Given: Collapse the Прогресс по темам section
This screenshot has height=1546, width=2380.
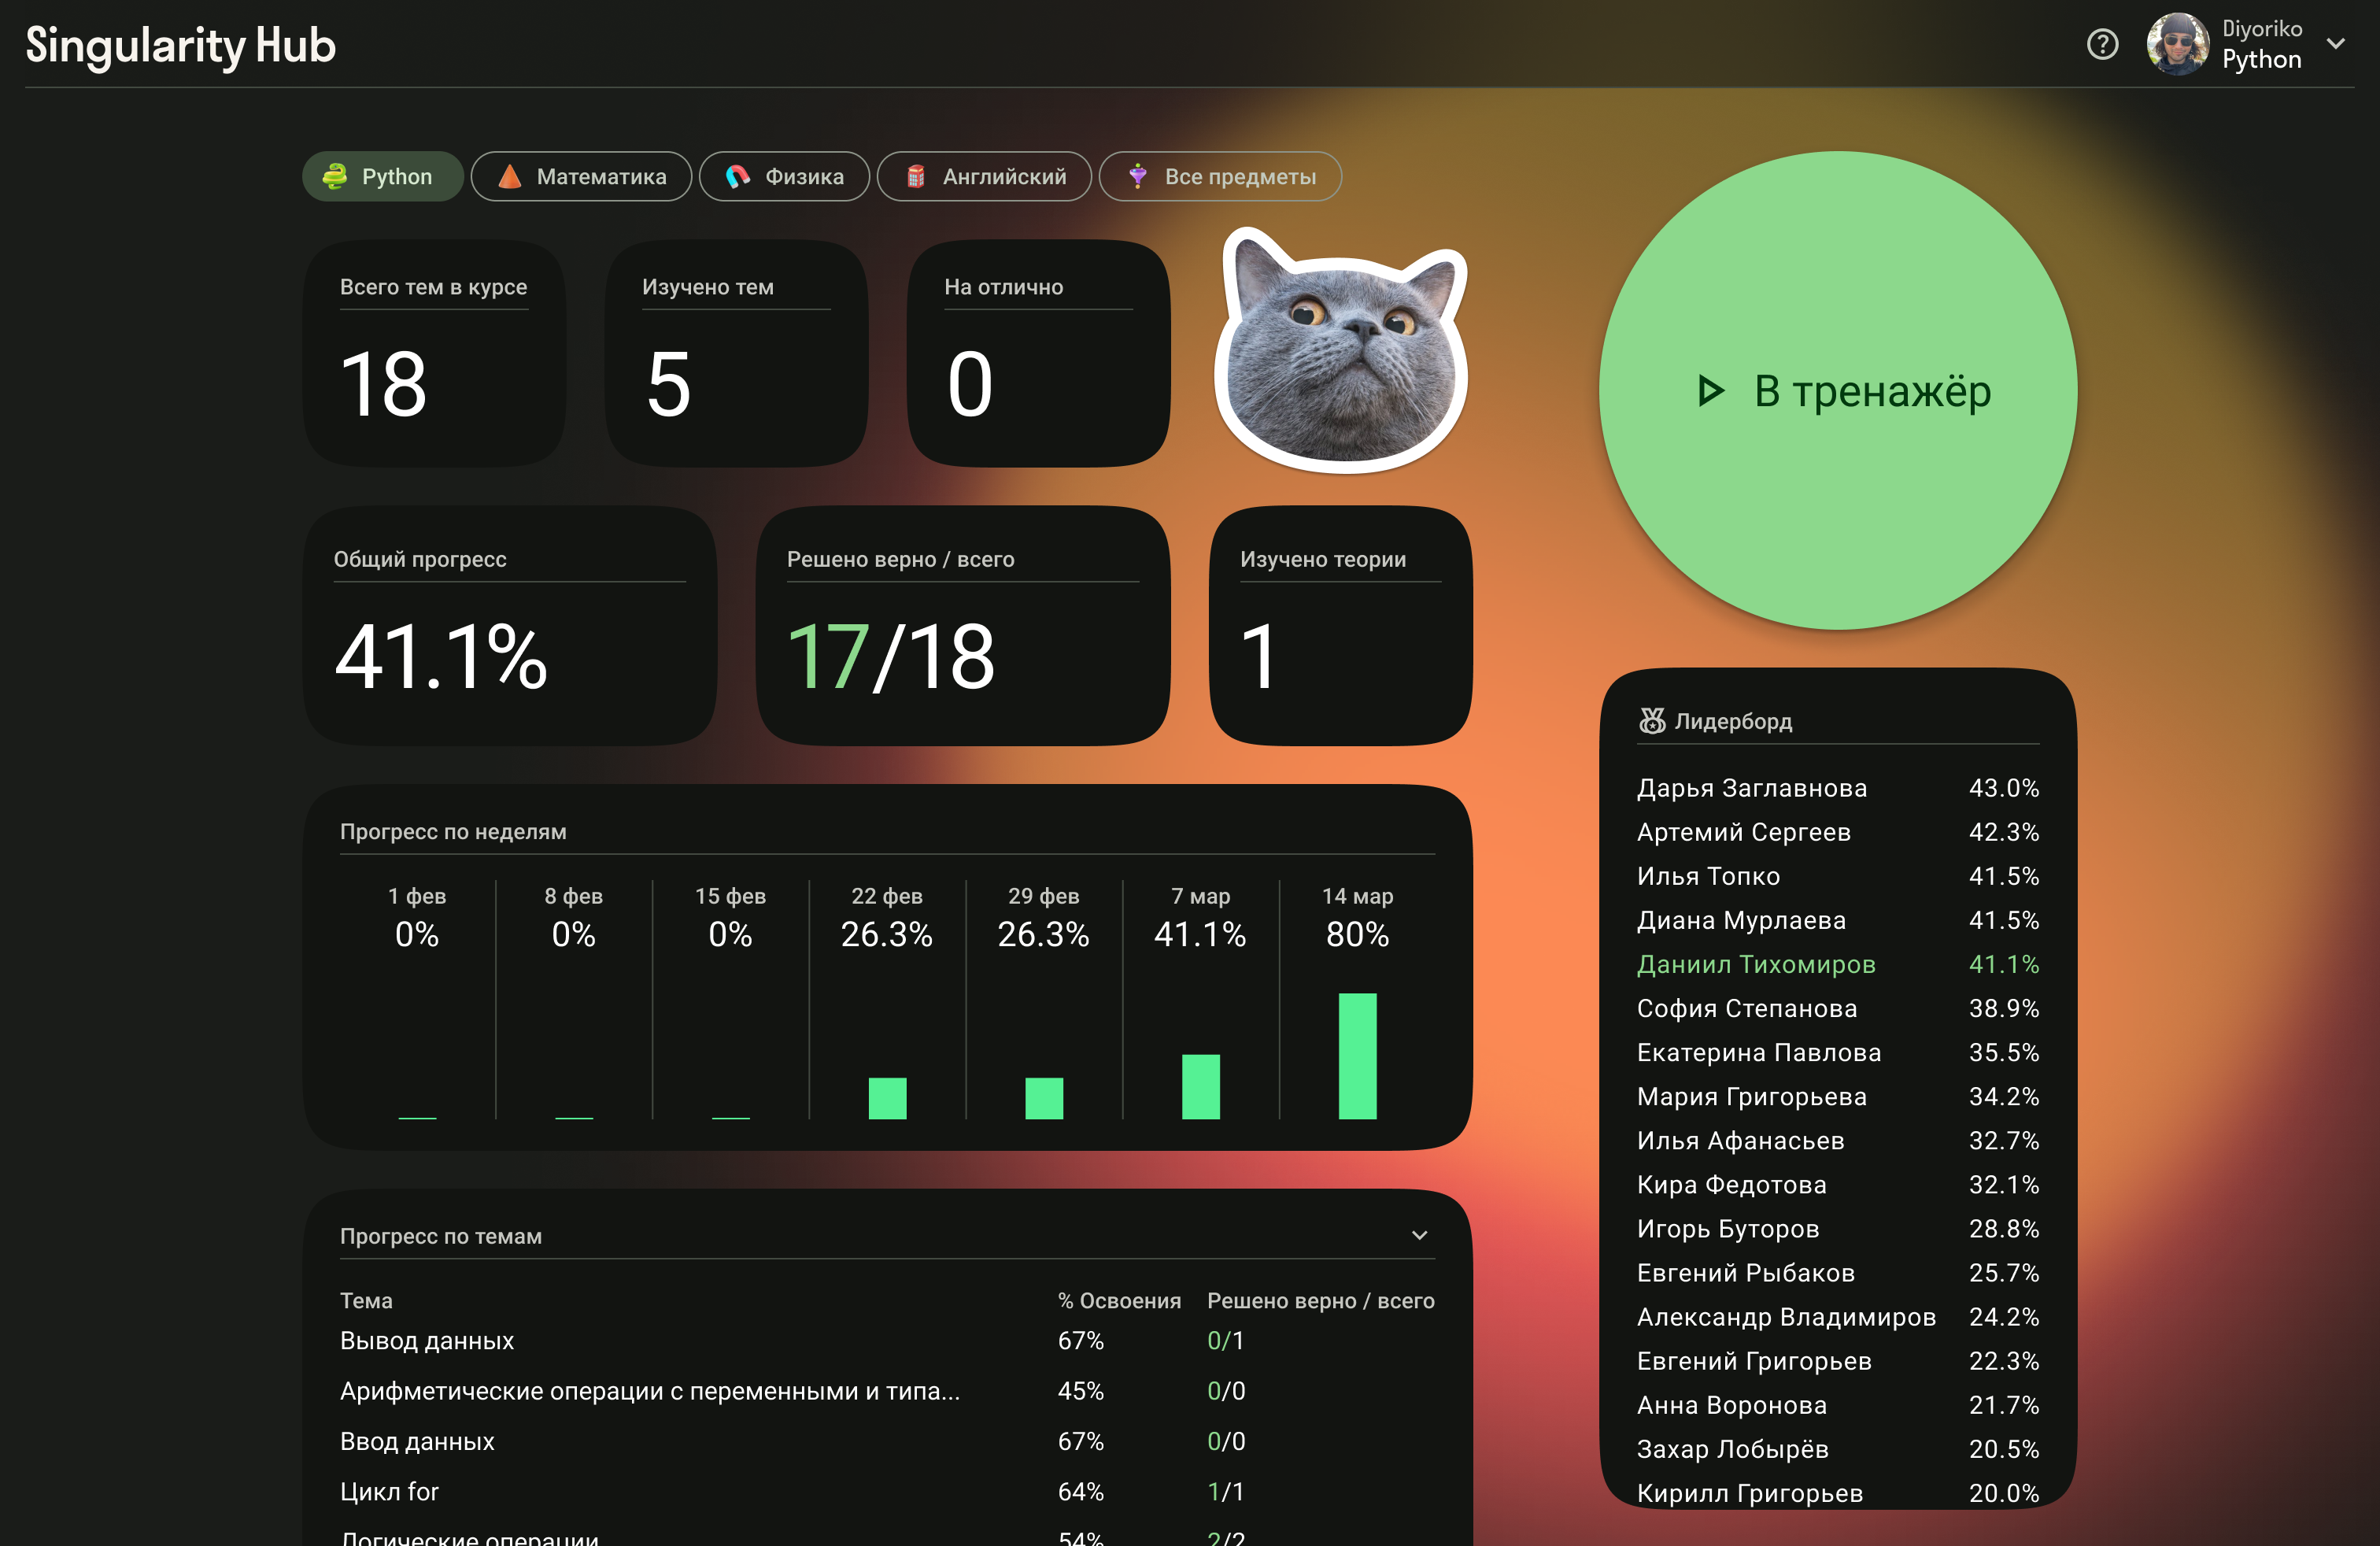Looking at the screenshot, I should coord(1419,1236).
